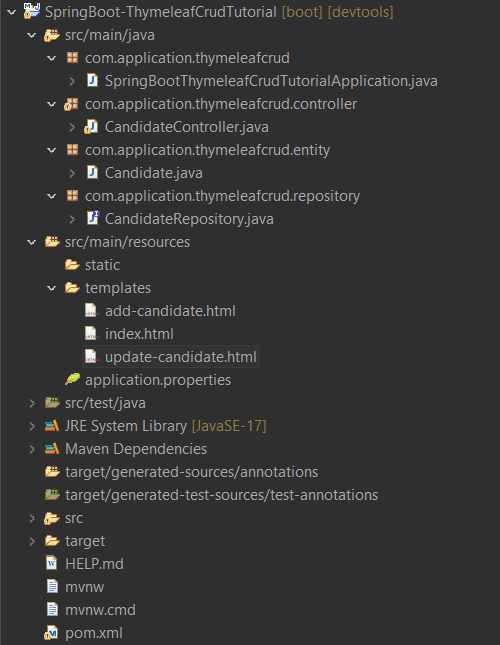Expand Candidate.java members
Viewport: 500px width, 645px height.
click(72, 173)
